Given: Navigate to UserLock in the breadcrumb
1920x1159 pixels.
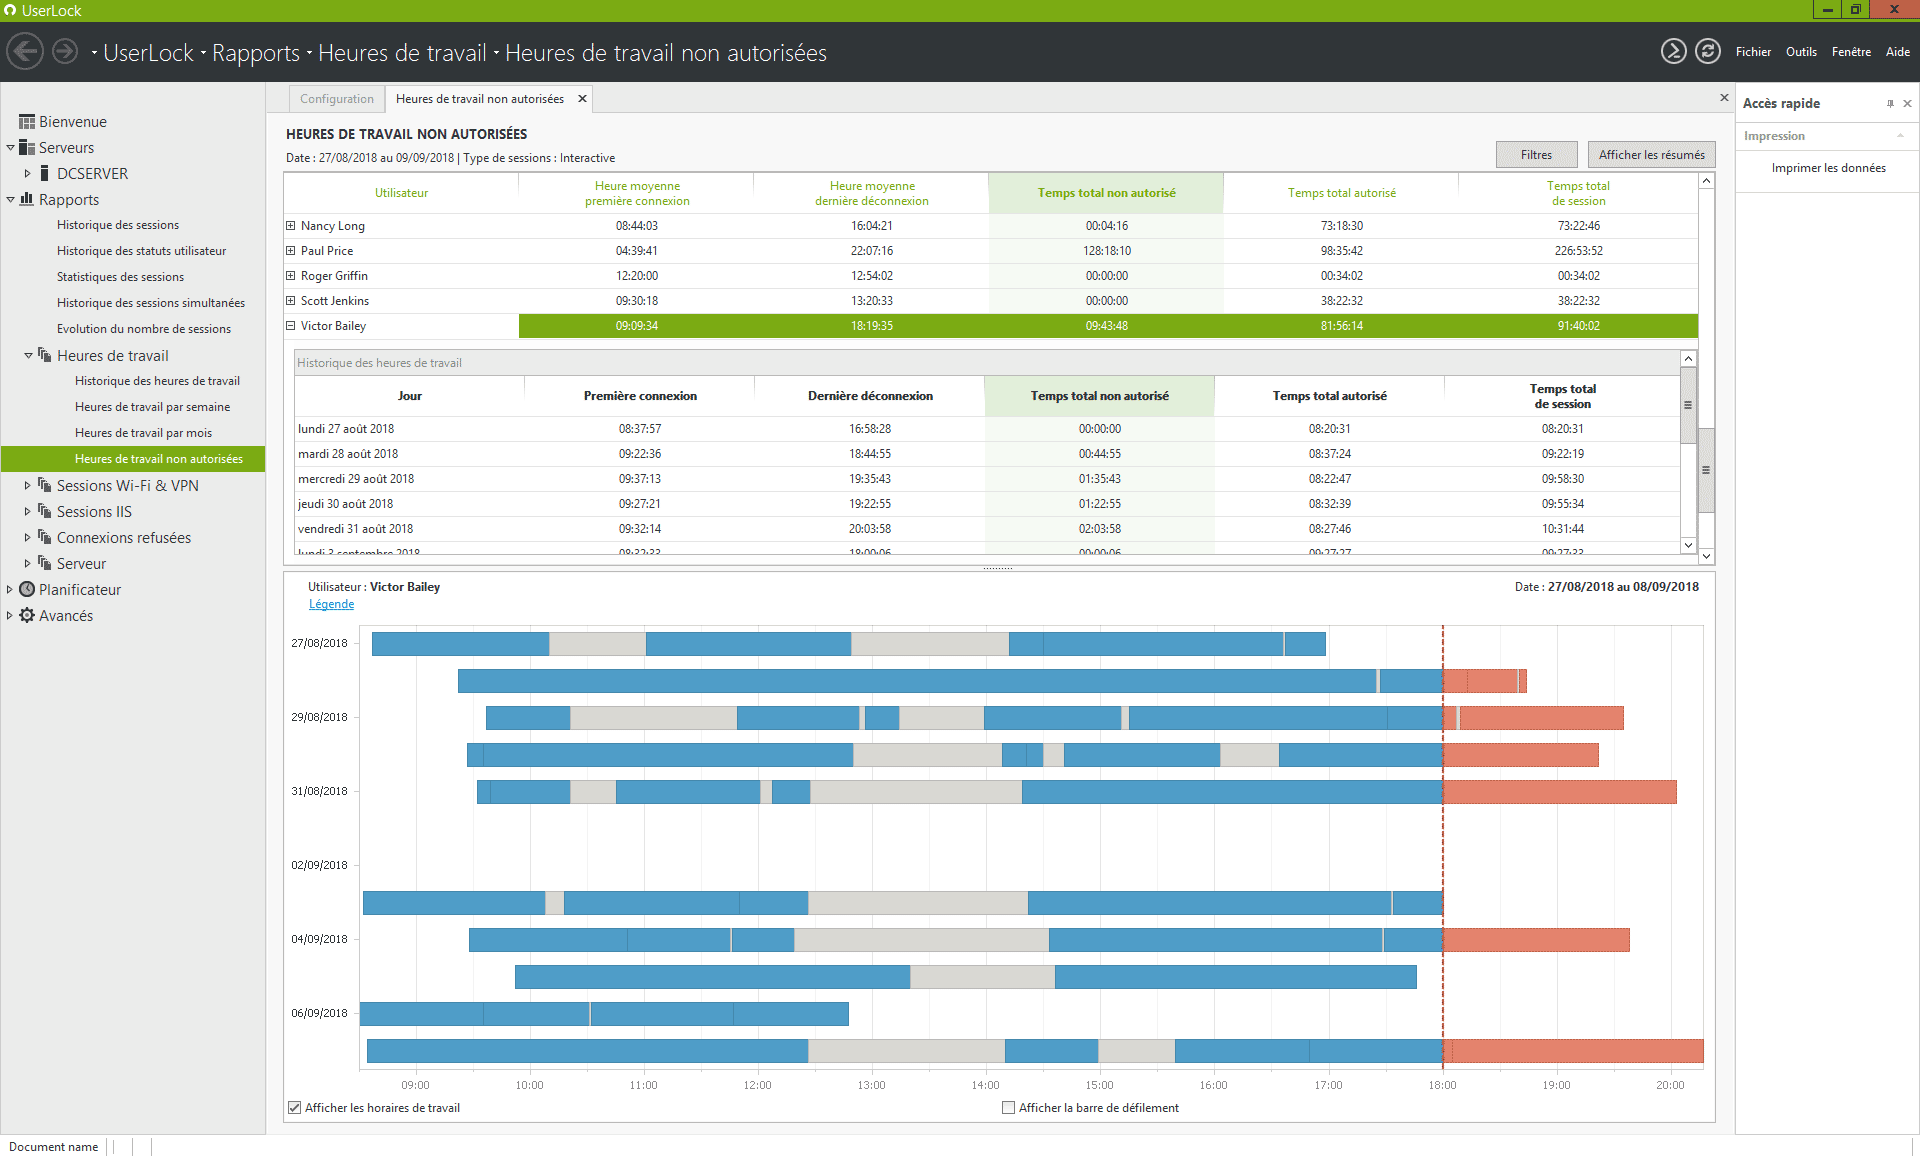Looking at the screenshot, I should tap(149, 53).
